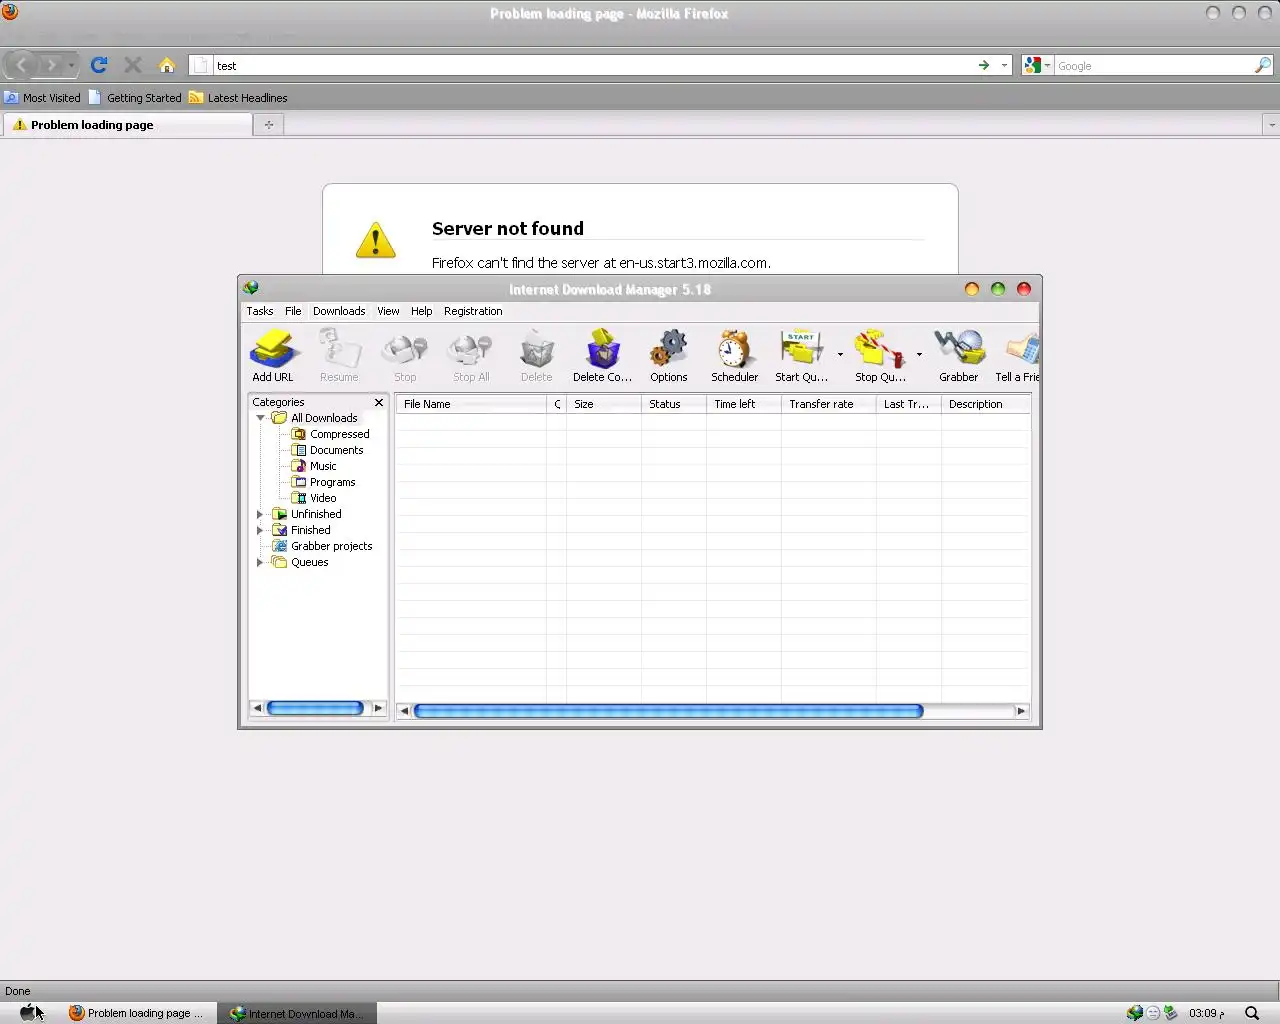Click the Apple start icon on taskbar

29,1012
